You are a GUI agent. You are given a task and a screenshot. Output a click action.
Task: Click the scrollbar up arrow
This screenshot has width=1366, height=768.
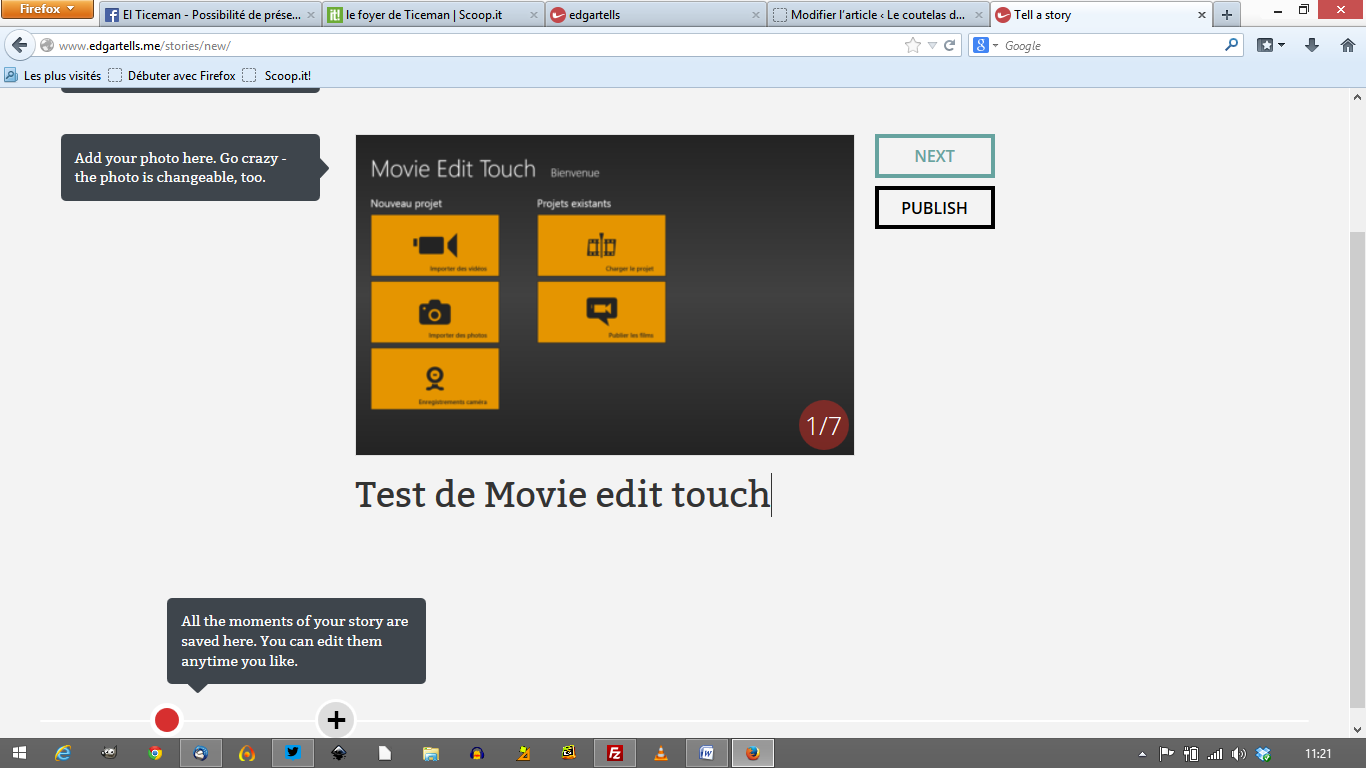point(1357,97)
